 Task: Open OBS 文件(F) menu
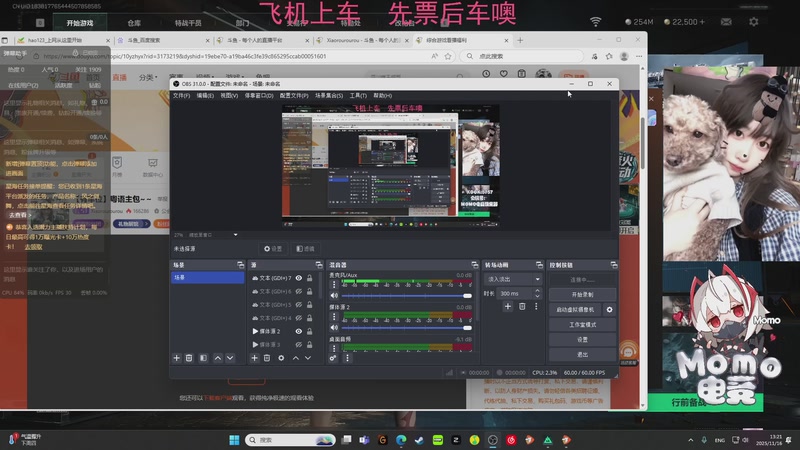pos(181,95)
